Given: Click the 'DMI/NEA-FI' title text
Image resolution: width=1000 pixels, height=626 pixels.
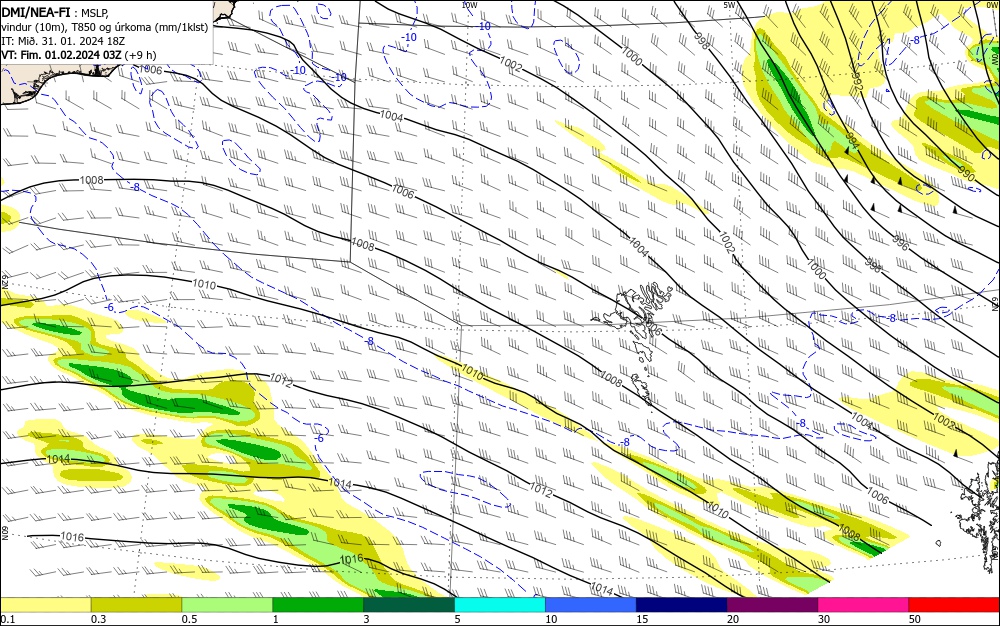Looking at the screenshot, I should coord(36,11).
